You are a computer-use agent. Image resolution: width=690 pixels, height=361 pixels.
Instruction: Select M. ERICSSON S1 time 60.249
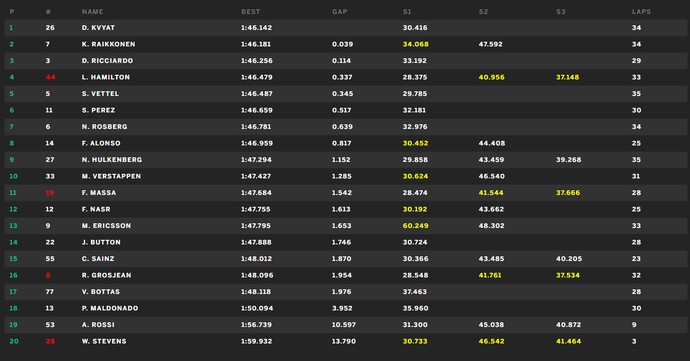415,226
